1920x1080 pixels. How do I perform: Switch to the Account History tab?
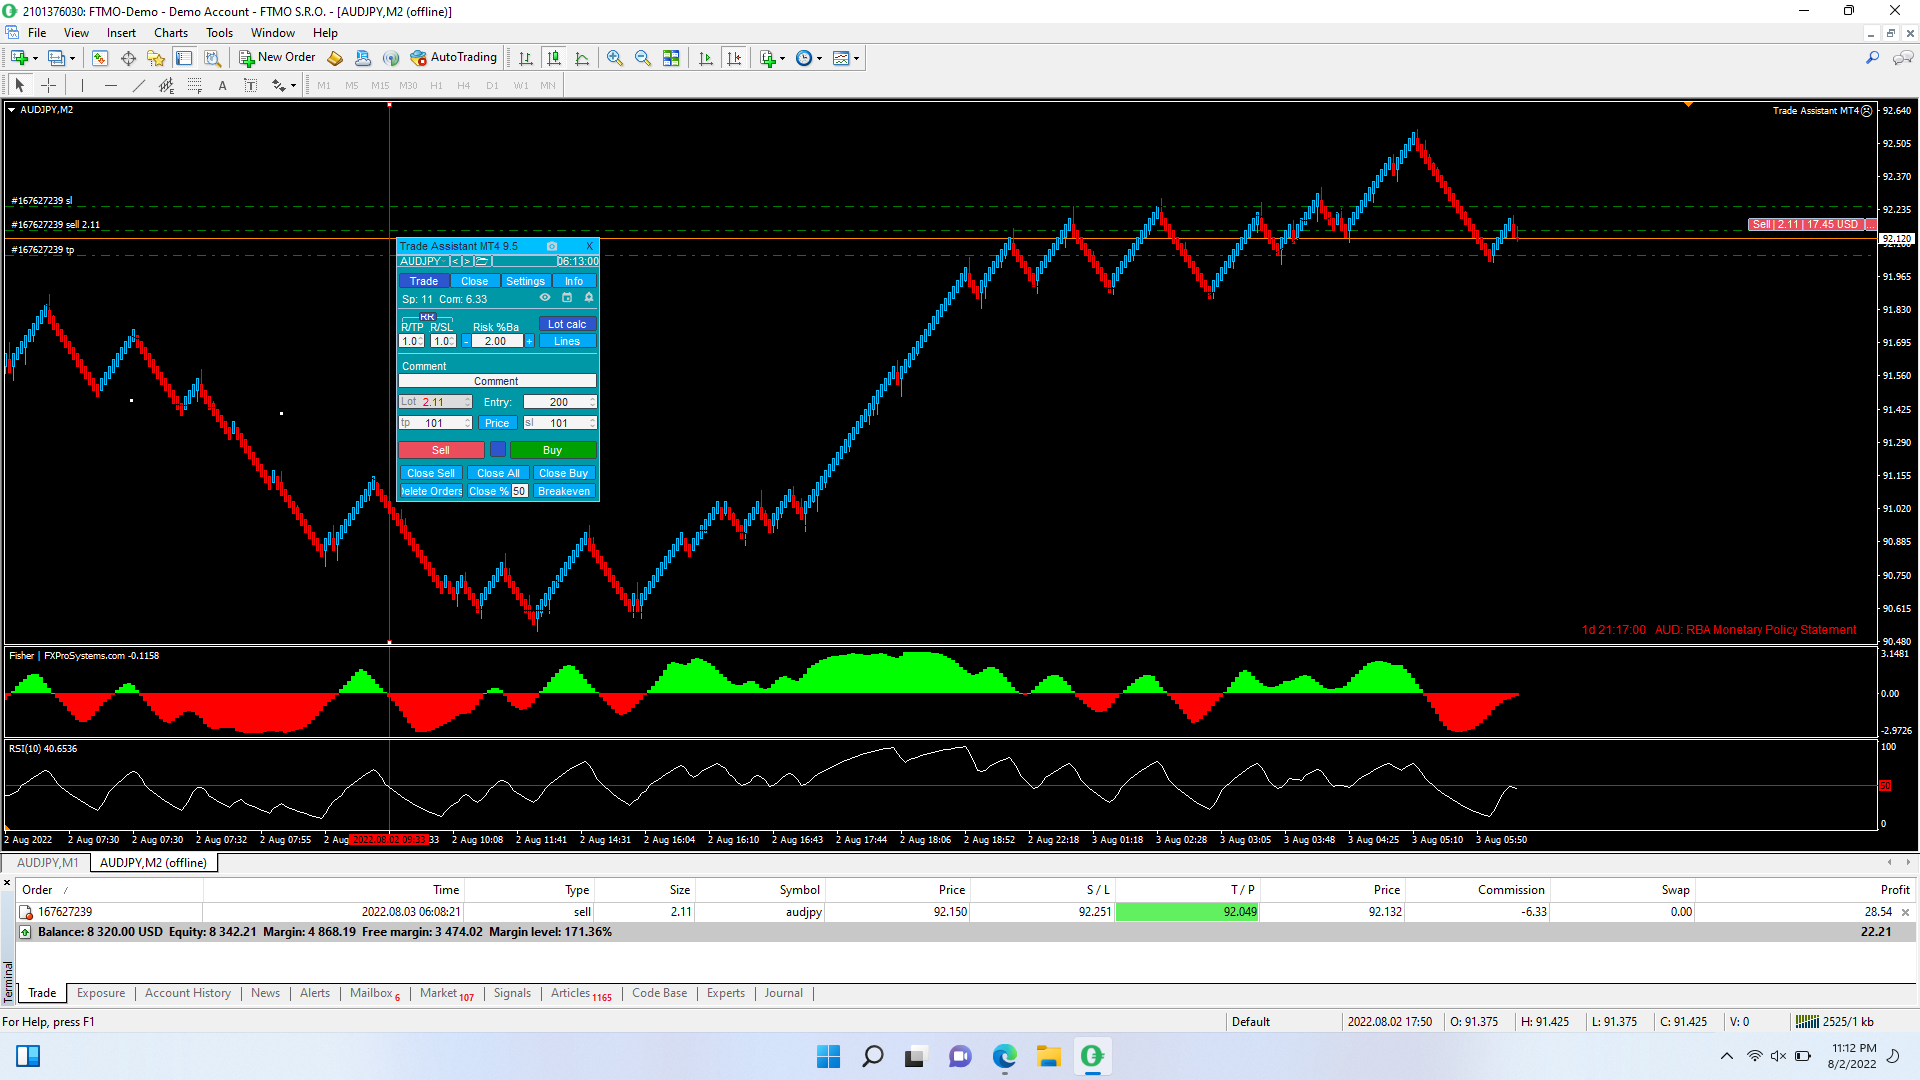coord(187,993)
